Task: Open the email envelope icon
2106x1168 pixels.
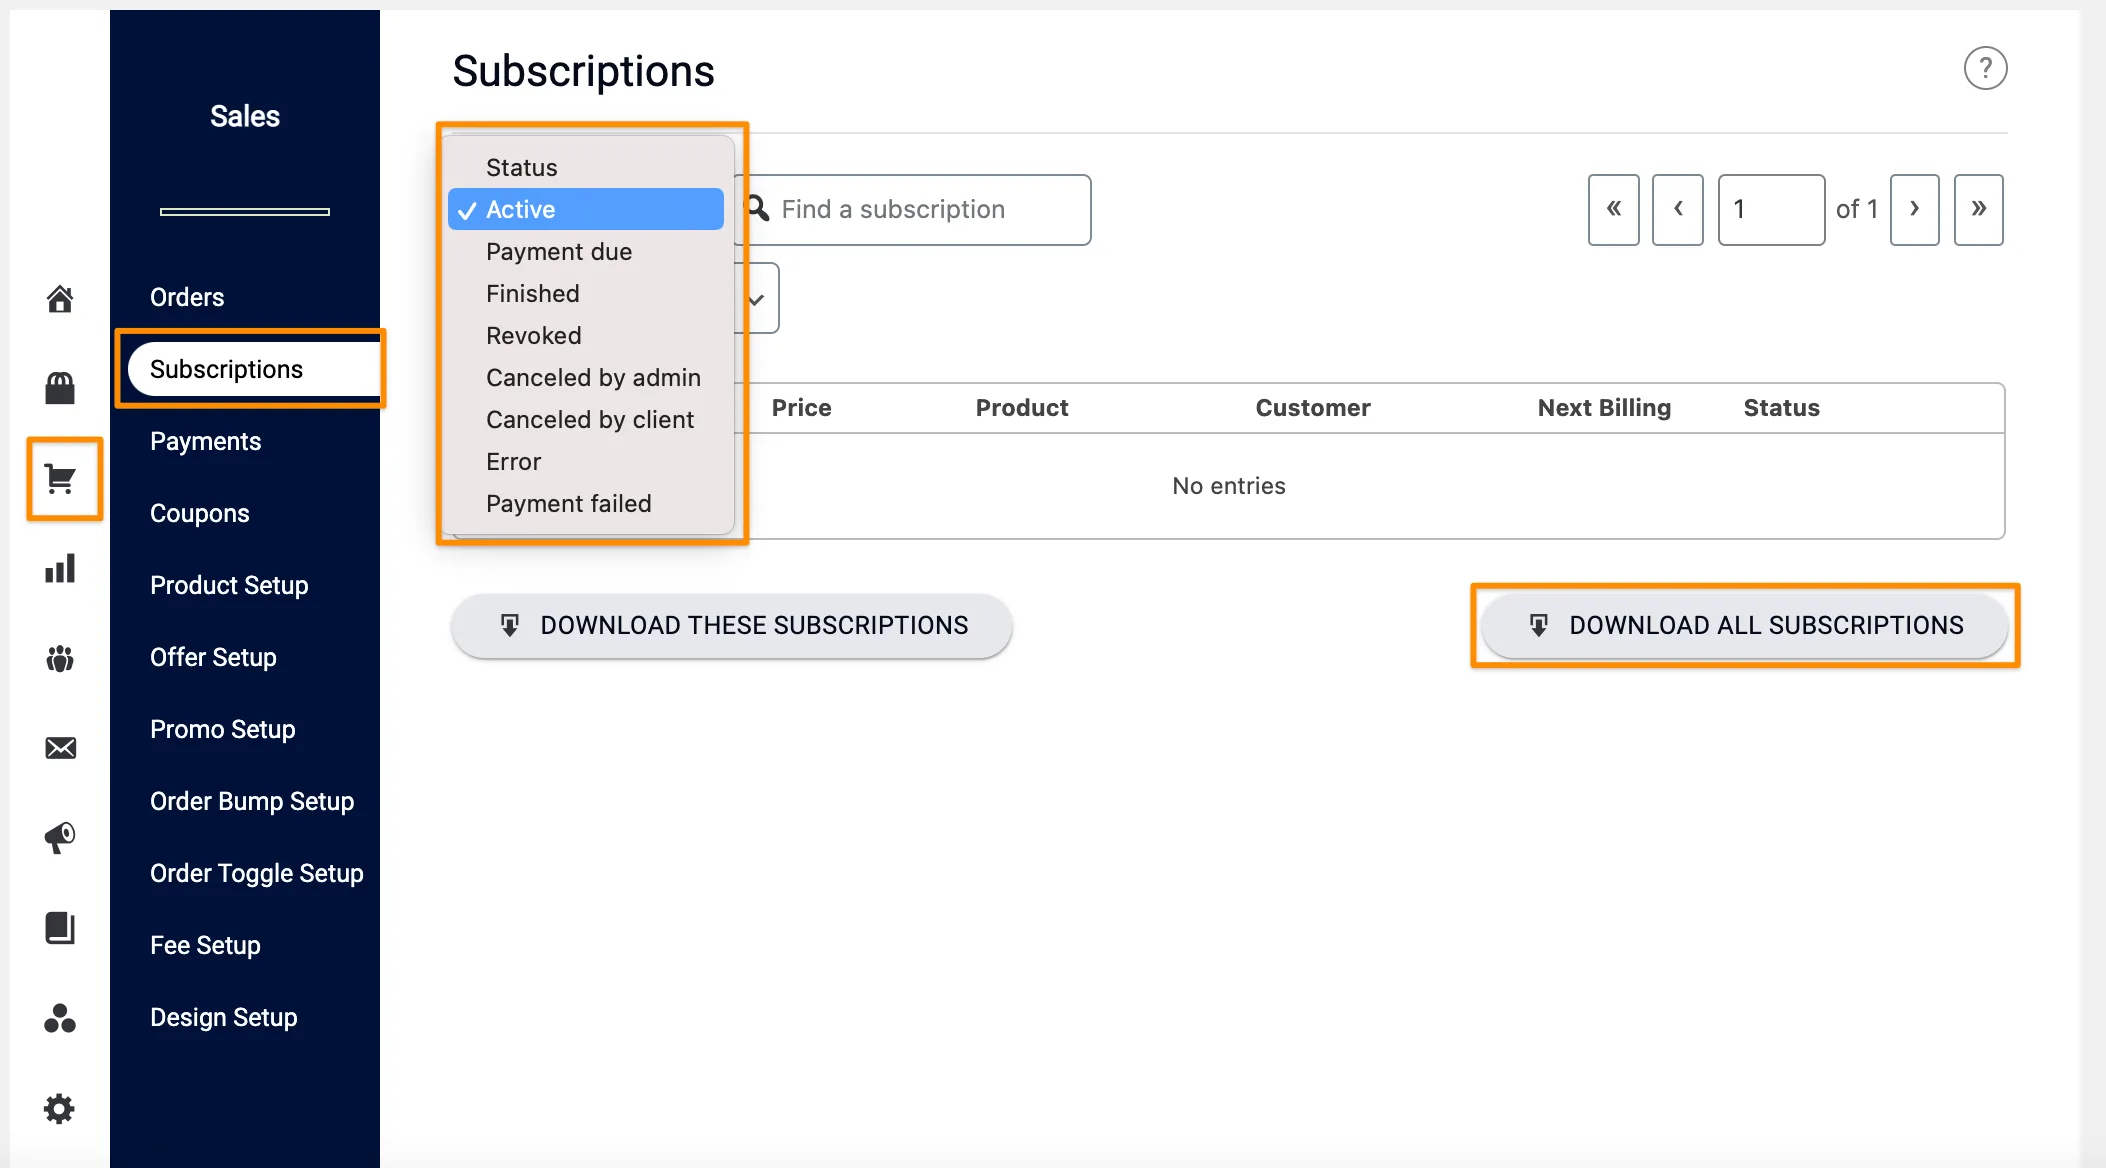Action: 60,748
